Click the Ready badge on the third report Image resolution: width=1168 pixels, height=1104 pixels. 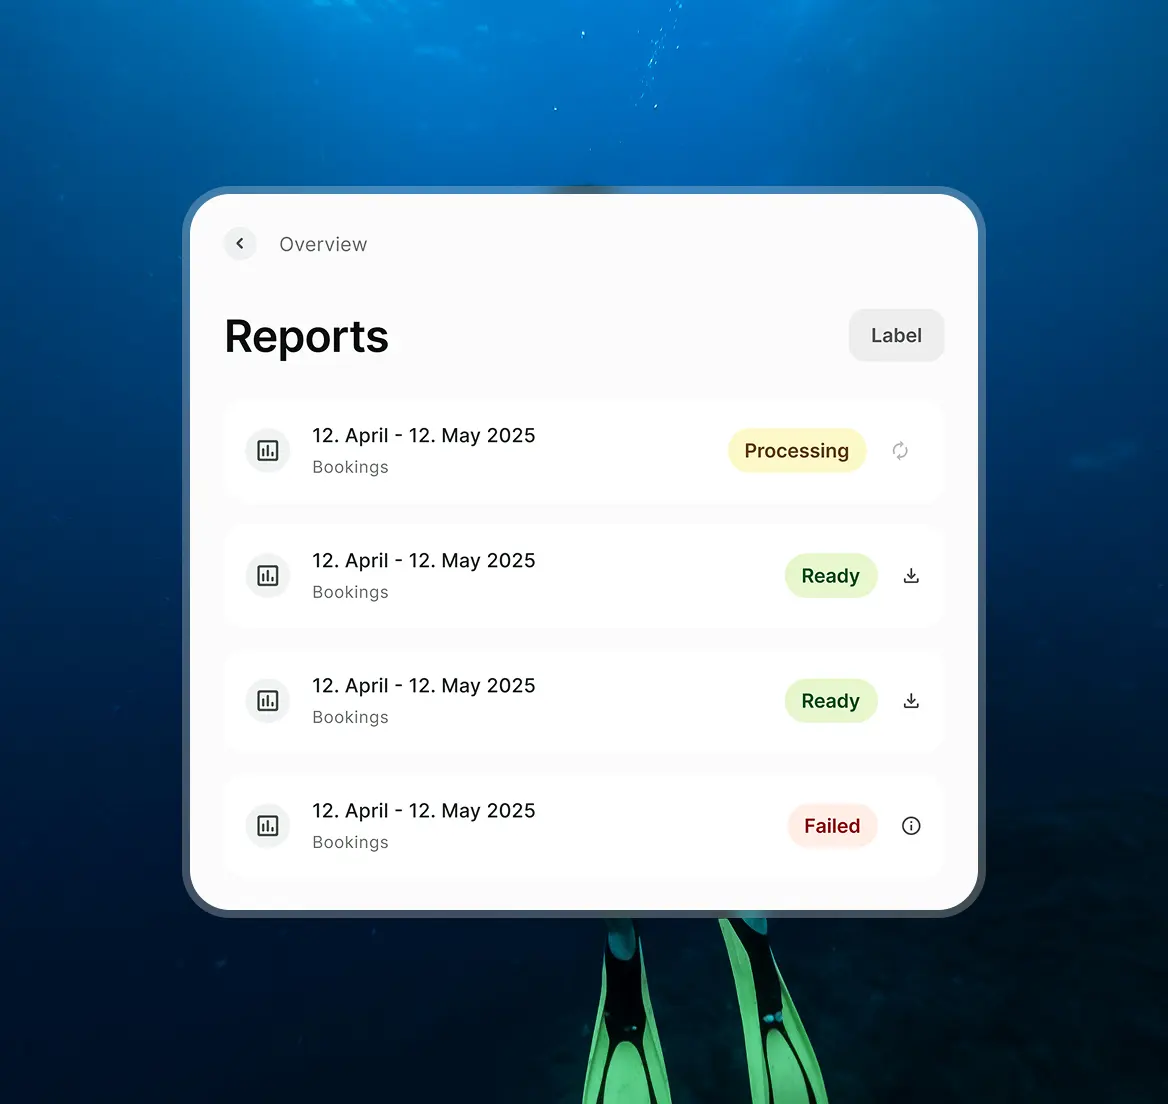(831, 700)
